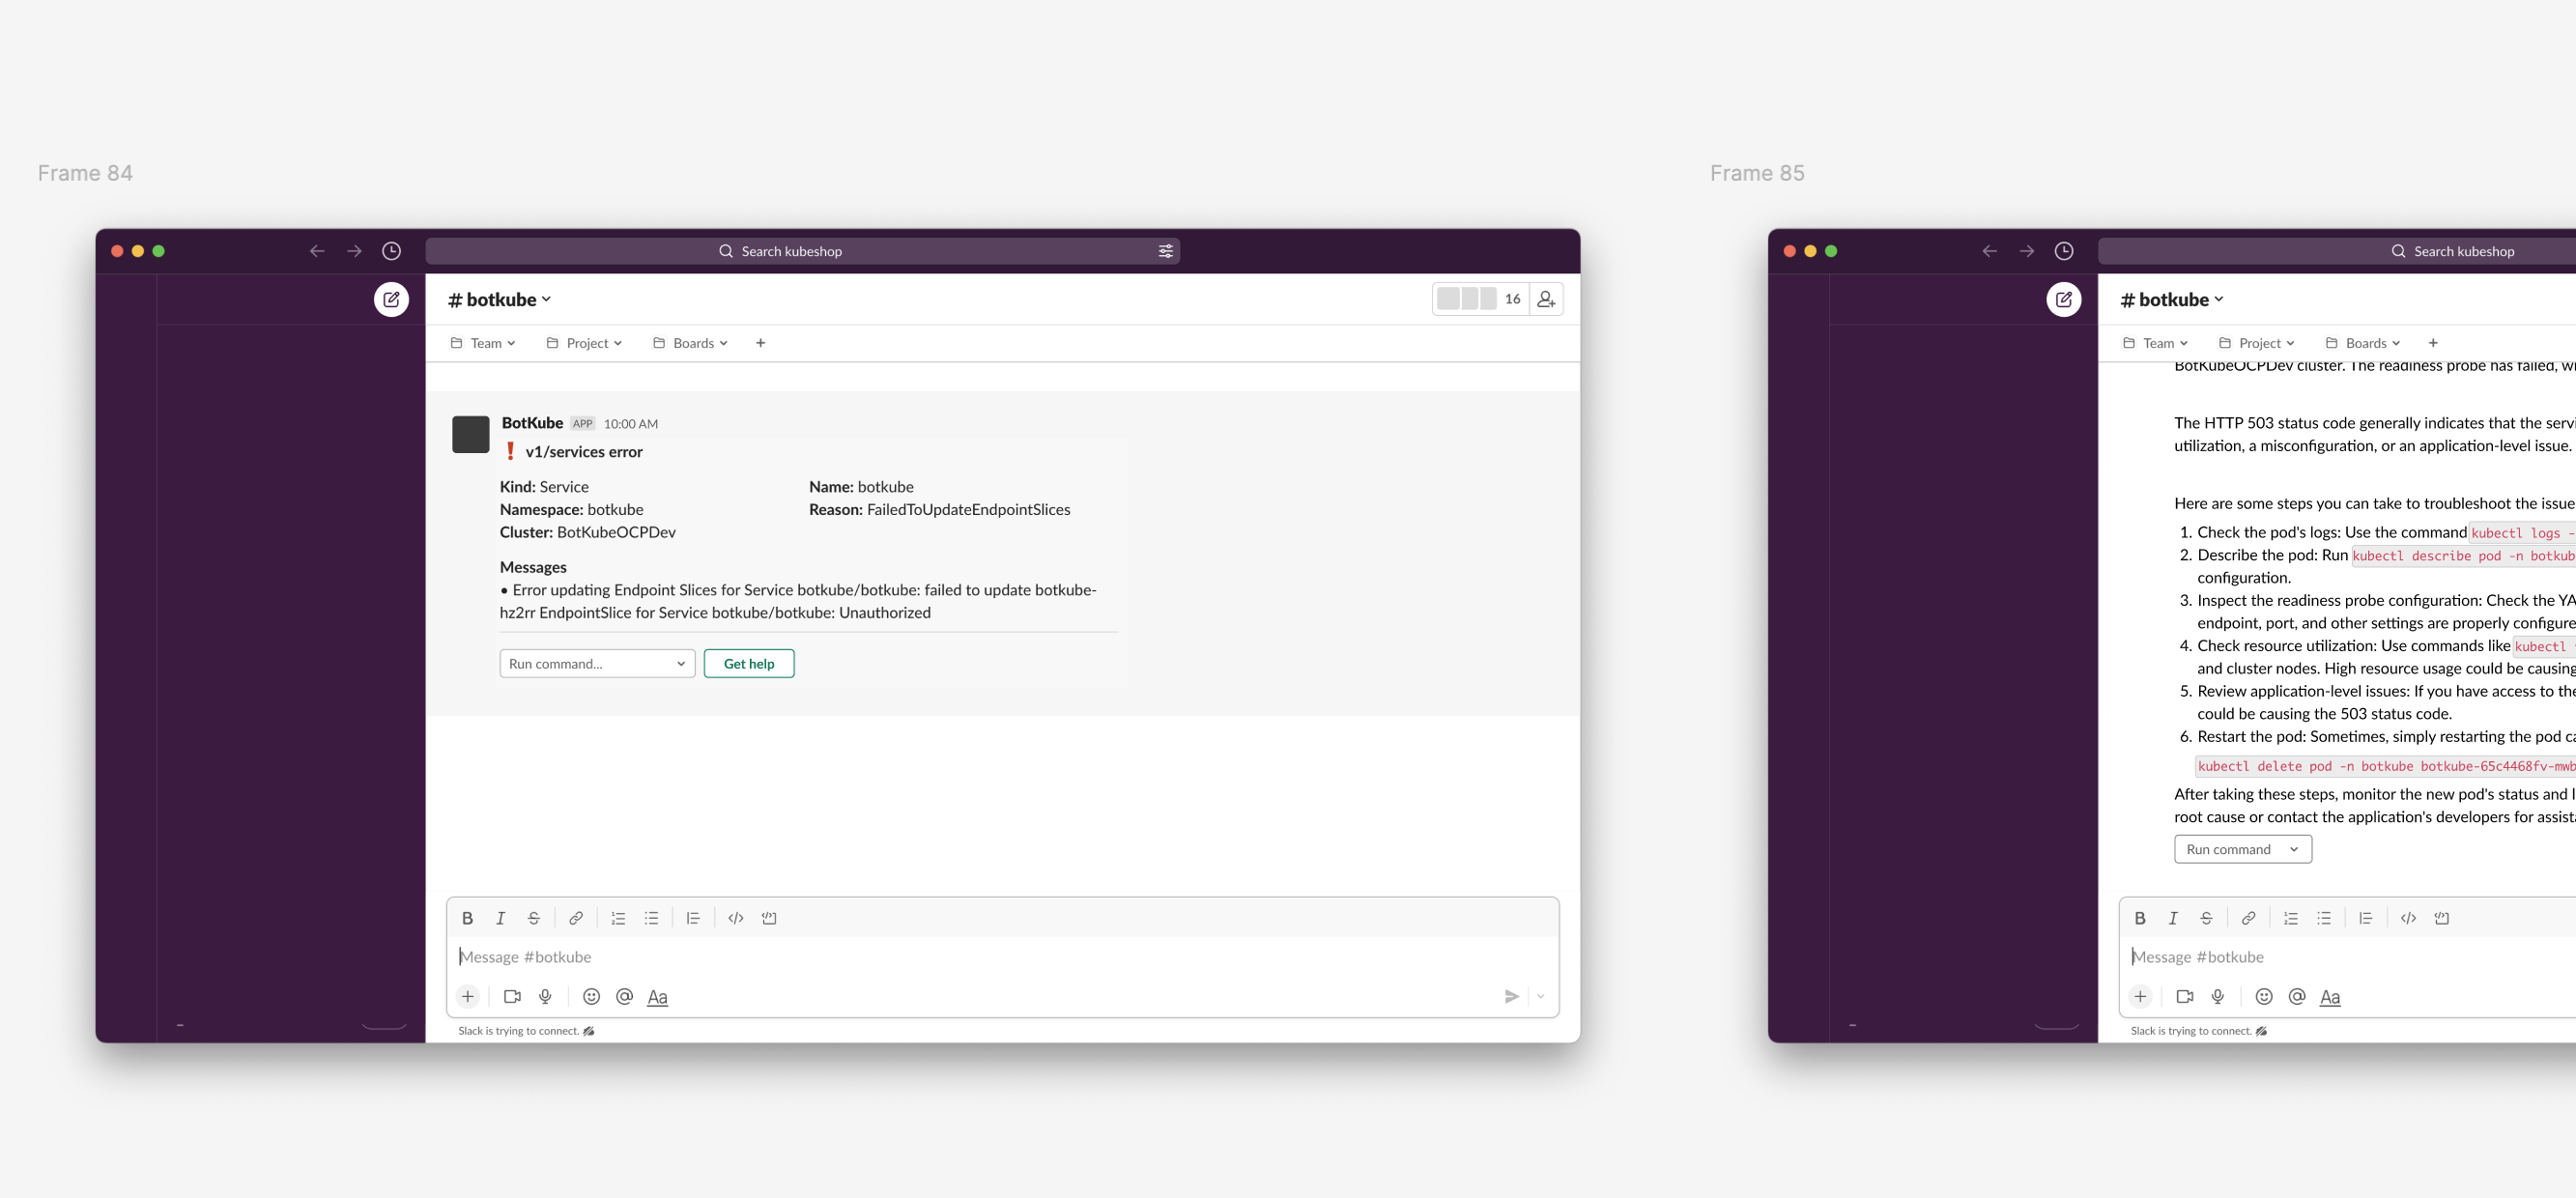The width and height of the screenshot is (2576, 1198).
Task: Click the compose new message icon in Frame 84
Action: 391,299
